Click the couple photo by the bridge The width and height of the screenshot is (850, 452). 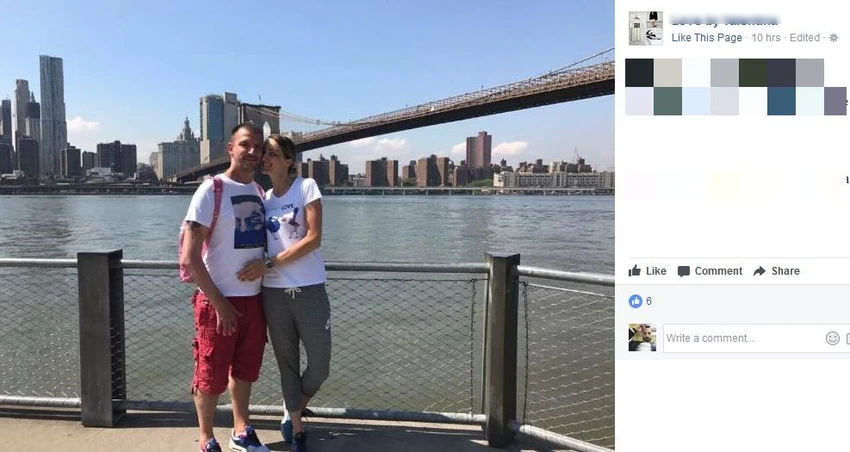pos(307,226)
